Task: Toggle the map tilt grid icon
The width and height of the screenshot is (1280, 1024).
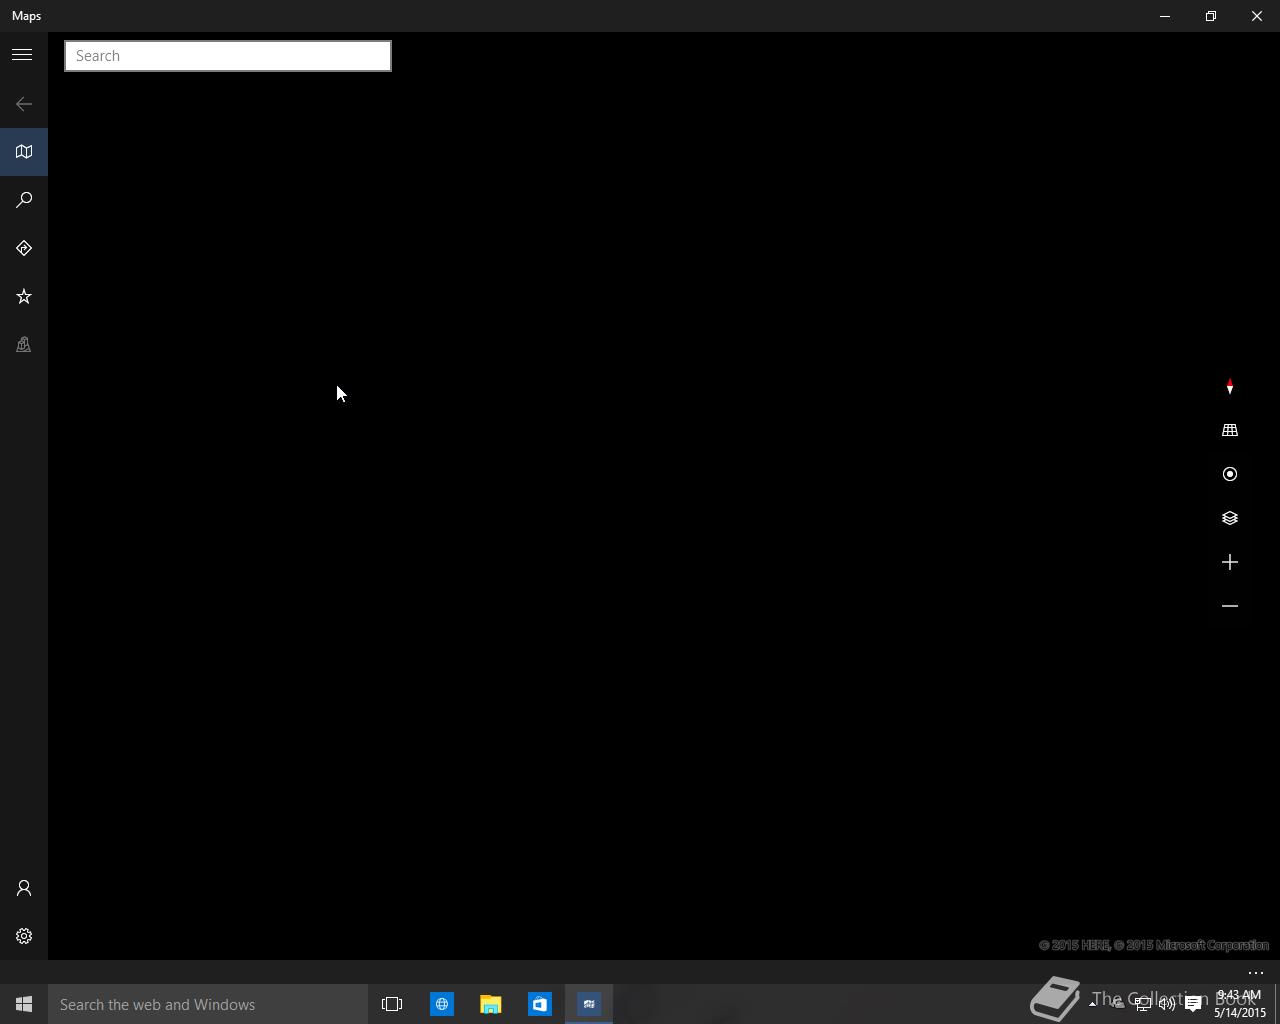Action: (1230, 430)
